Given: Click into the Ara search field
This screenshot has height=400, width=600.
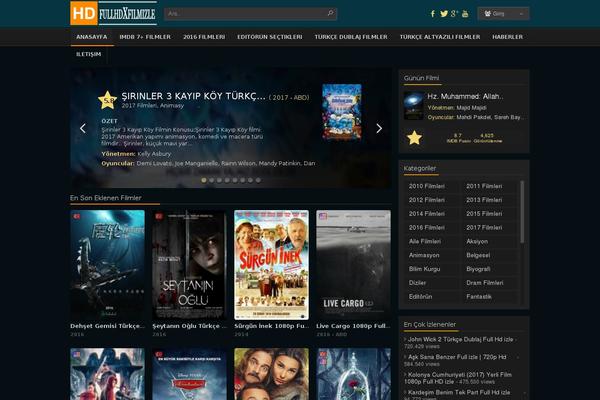Looking at the screenshot, I should pos(246,14).
